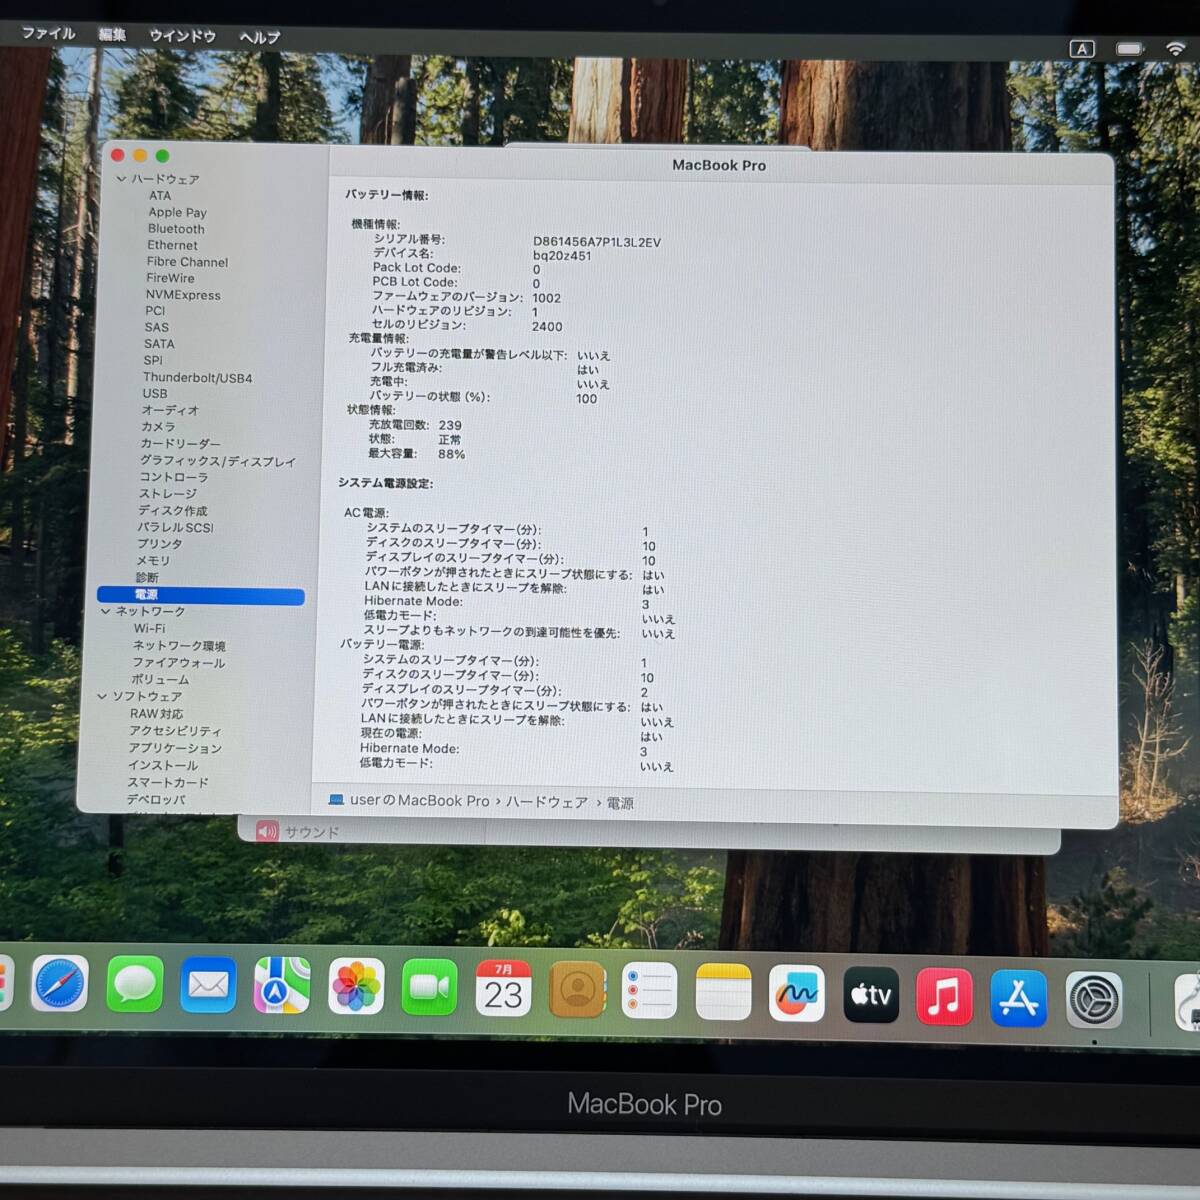
Task: Launch Music from the Dock
Action: coord(945,996)
